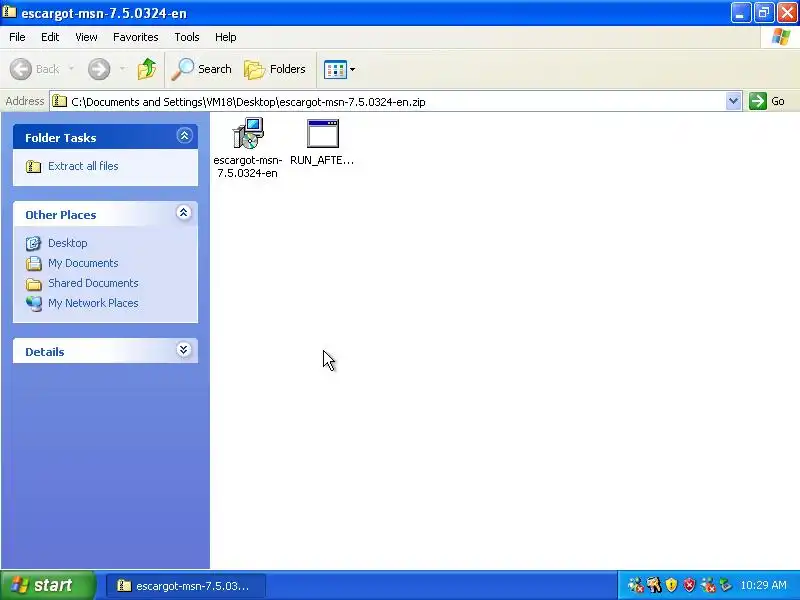Select the RUN_AFTE... file icon
800x600 pixels.
point(322,134)
